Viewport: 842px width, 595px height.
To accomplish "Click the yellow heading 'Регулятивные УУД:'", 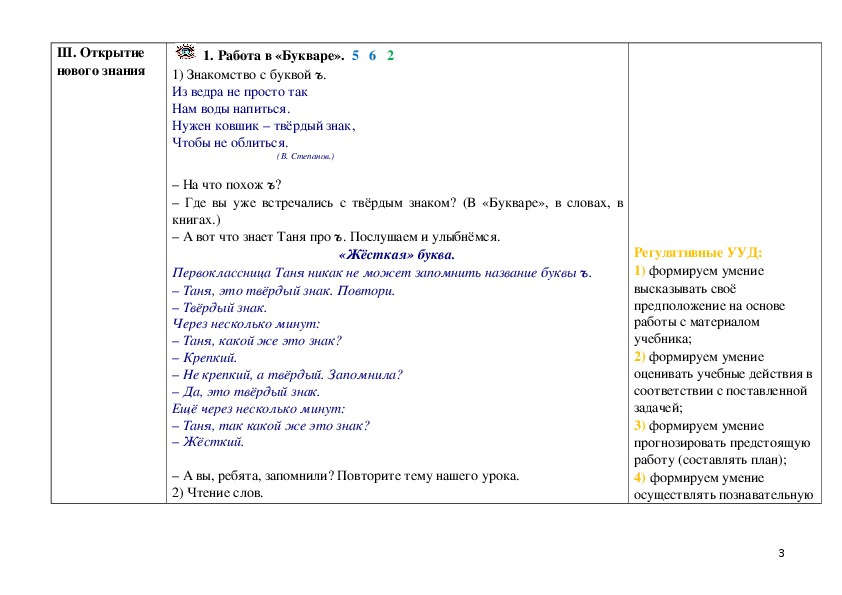I will tap(698, 252).
